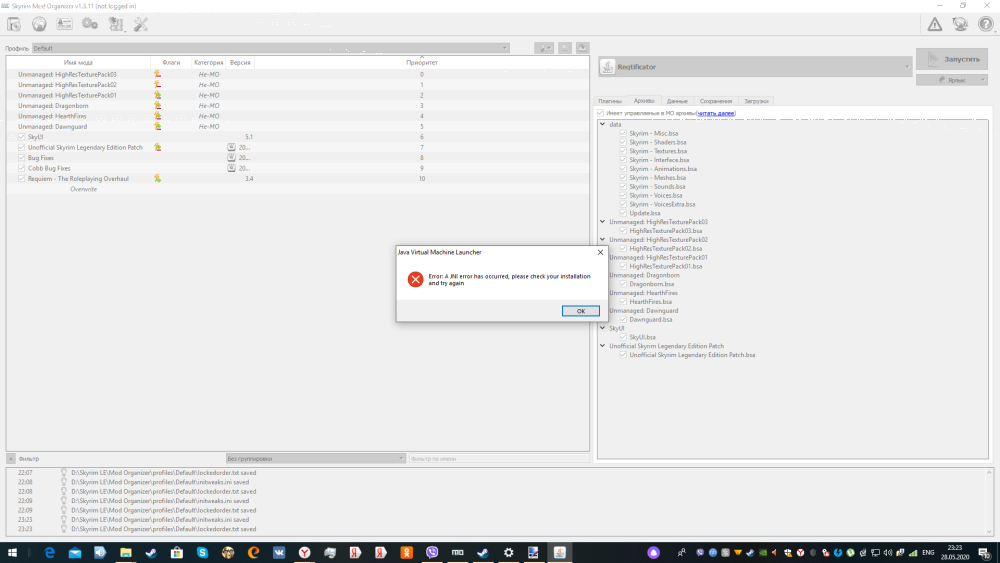Collapse Unmanaged: HighResTexturePack02 archive node
The height and width of the screenshot is (563, 1000).
pyautogui.click(x=603, y=240)
